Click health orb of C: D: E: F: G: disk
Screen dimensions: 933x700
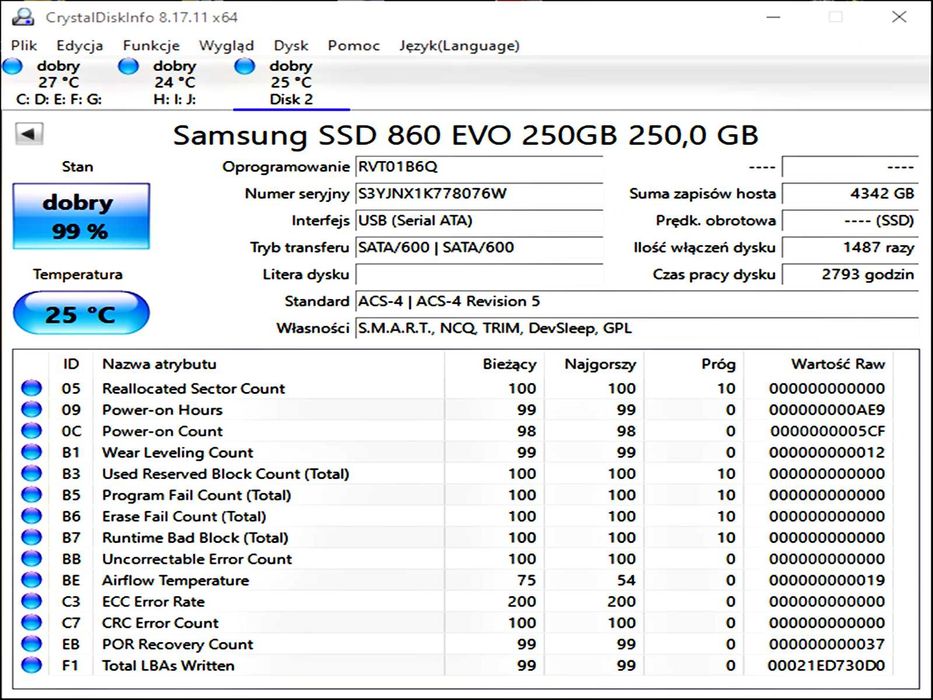12,66
